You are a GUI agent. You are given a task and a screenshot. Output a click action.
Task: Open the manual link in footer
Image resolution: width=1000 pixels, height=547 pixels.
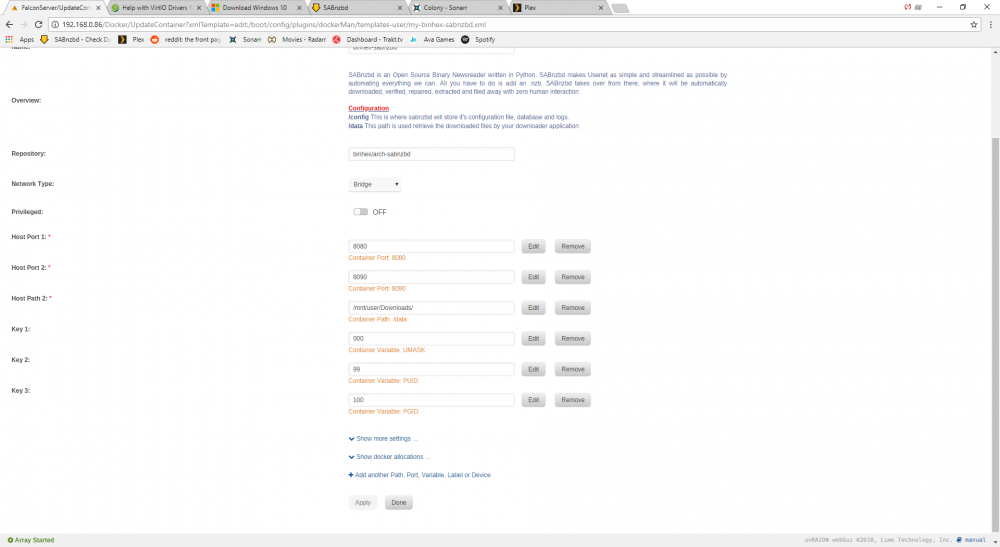(x=971, y=540)
